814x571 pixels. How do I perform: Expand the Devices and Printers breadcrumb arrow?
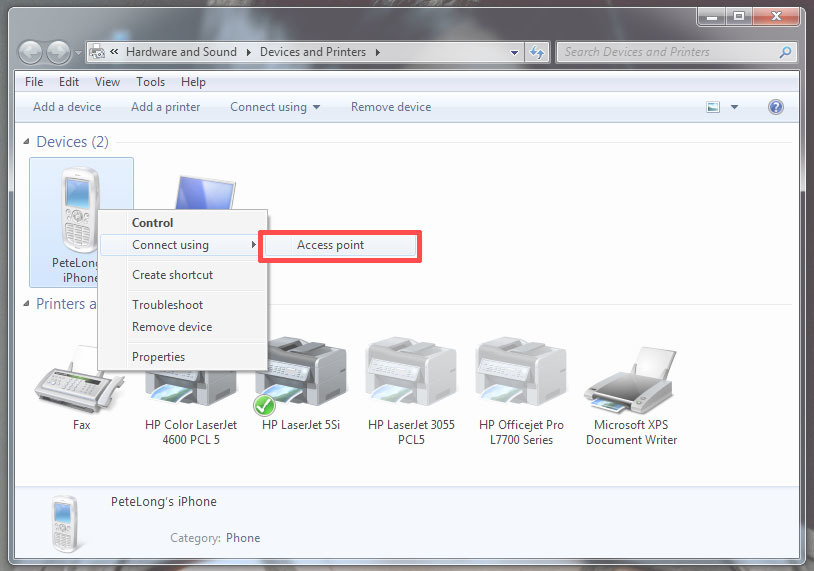377,52
